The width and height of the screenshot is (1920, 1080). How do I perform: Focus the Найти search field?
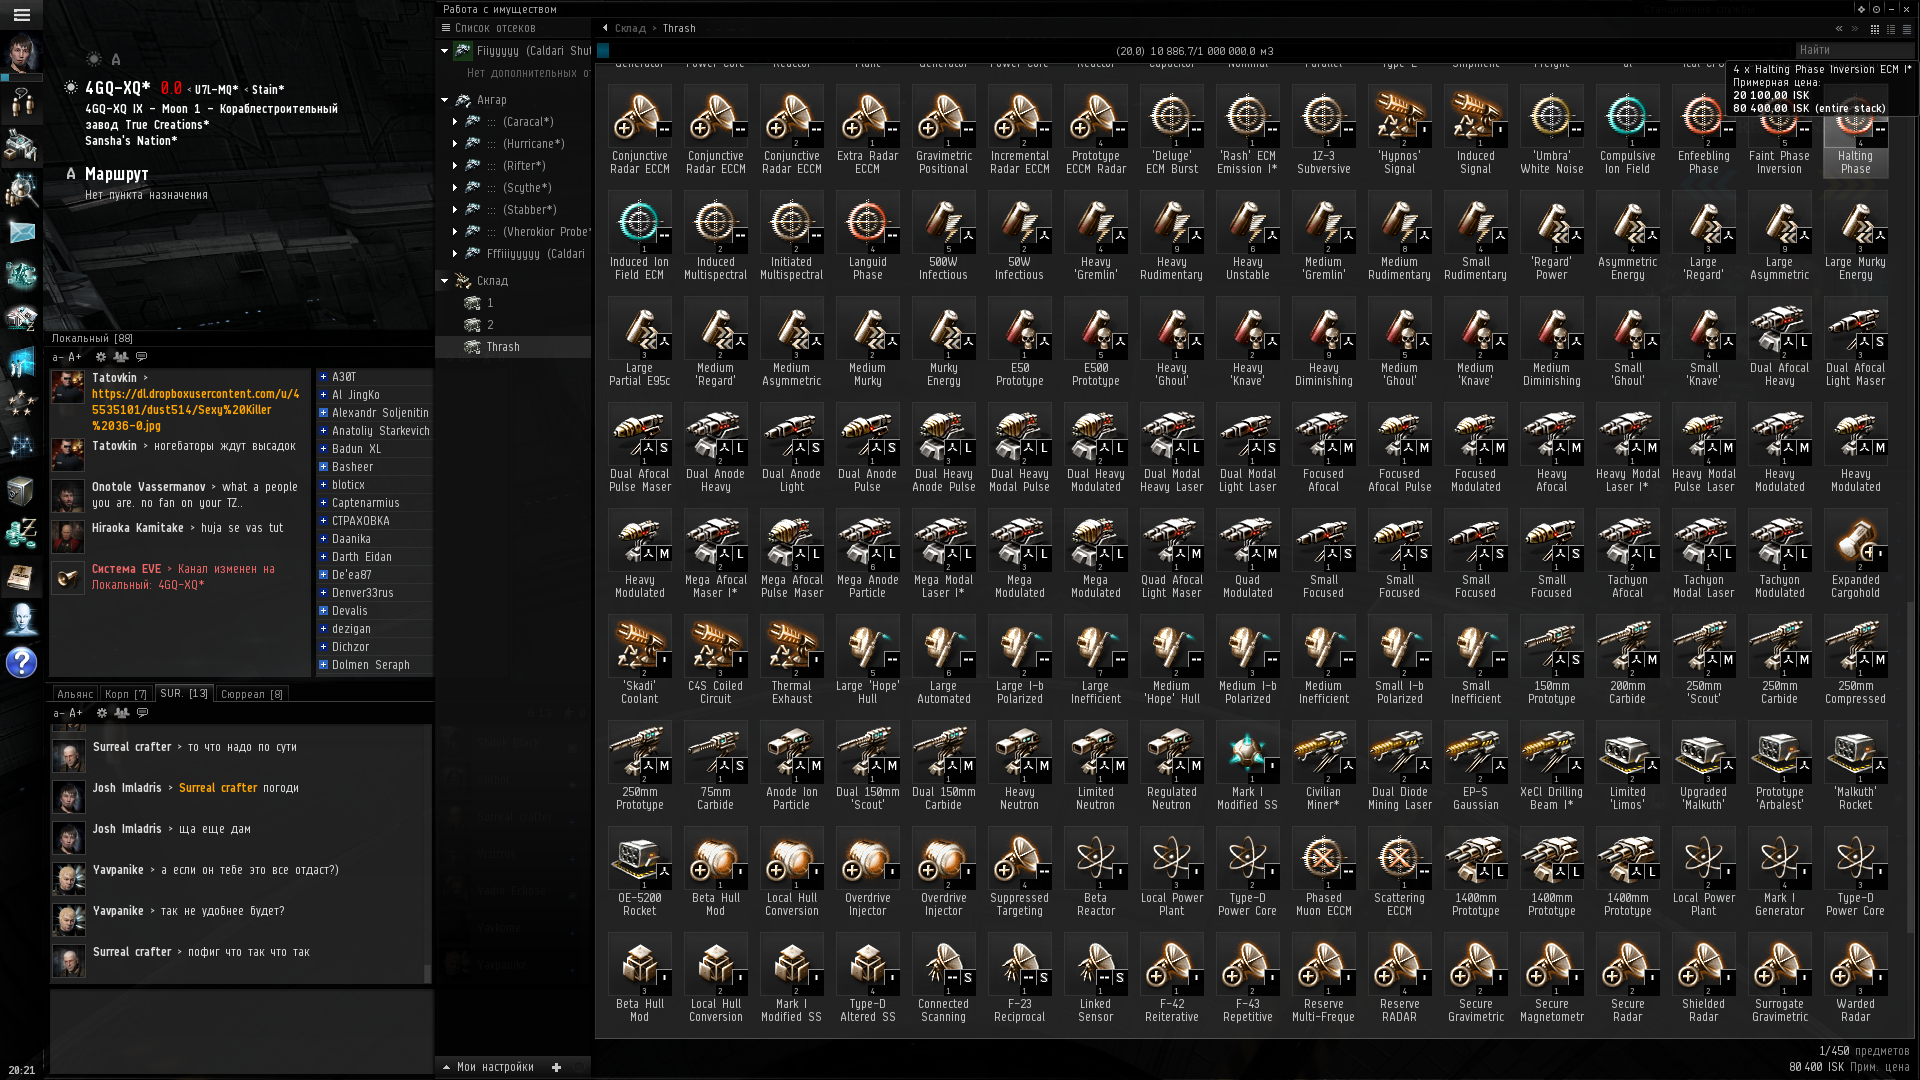click(x=1853, y=50)
